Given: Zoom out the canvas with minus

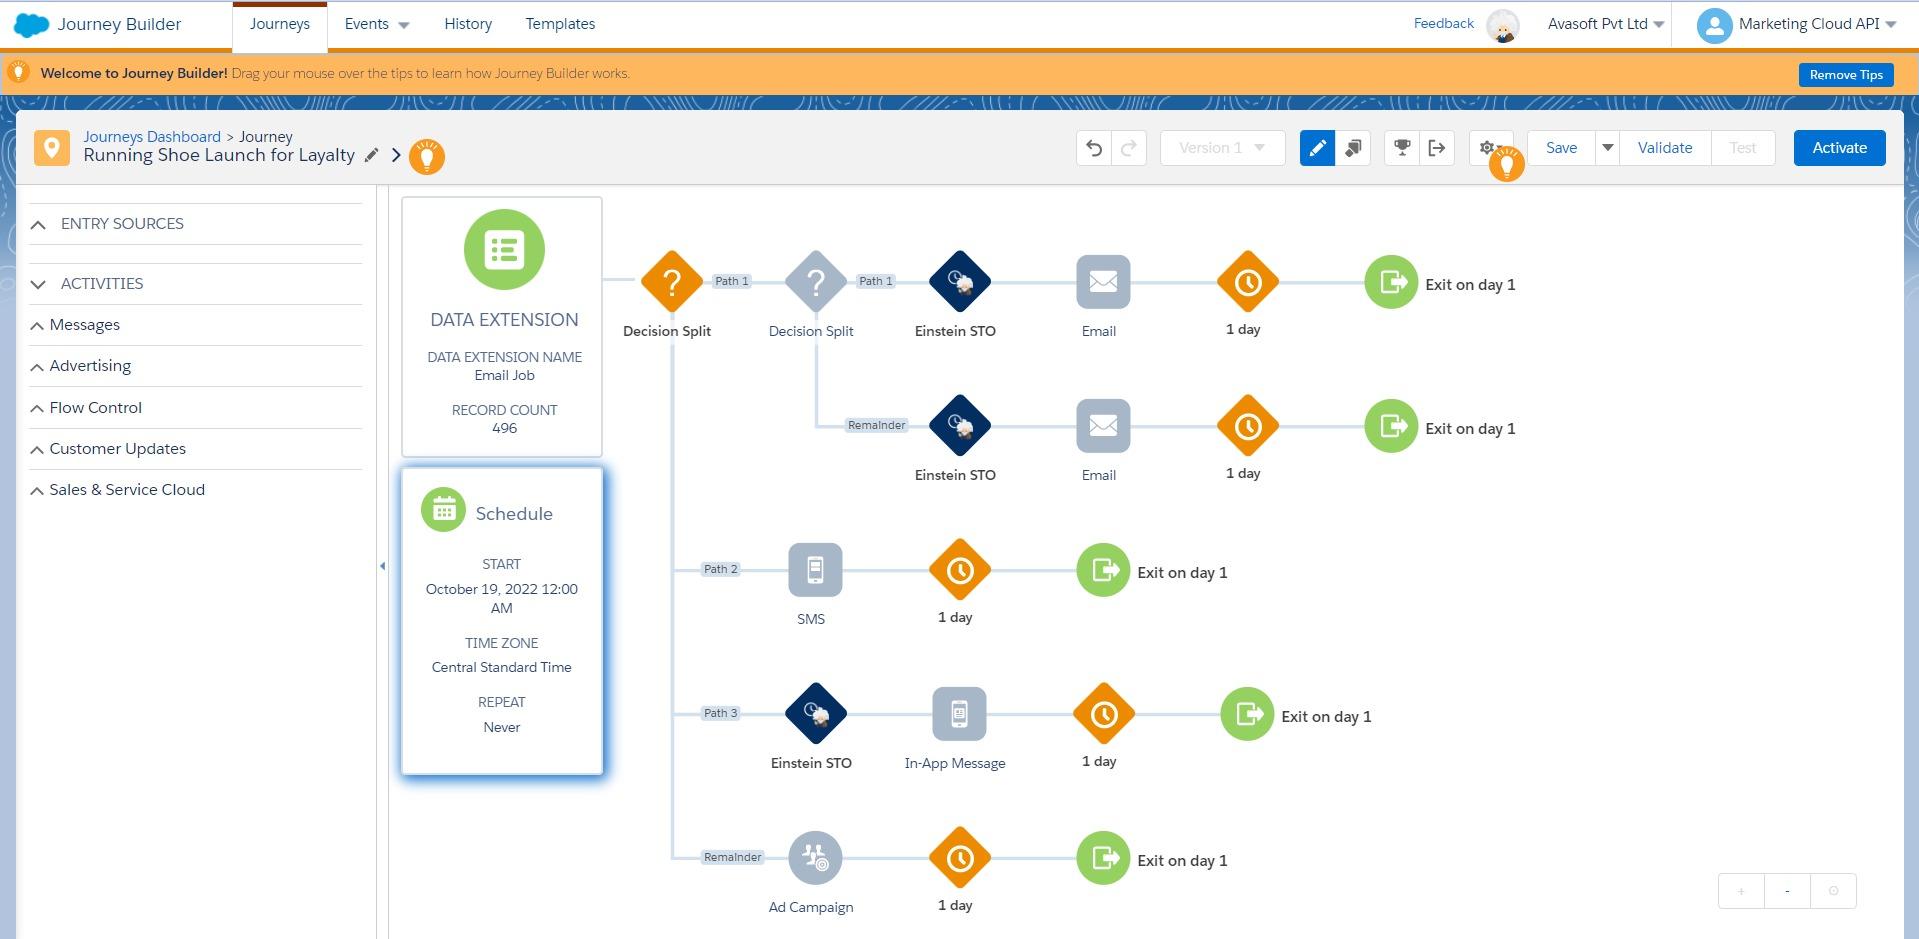Looking at the screenshot, I should point(1787,891).
